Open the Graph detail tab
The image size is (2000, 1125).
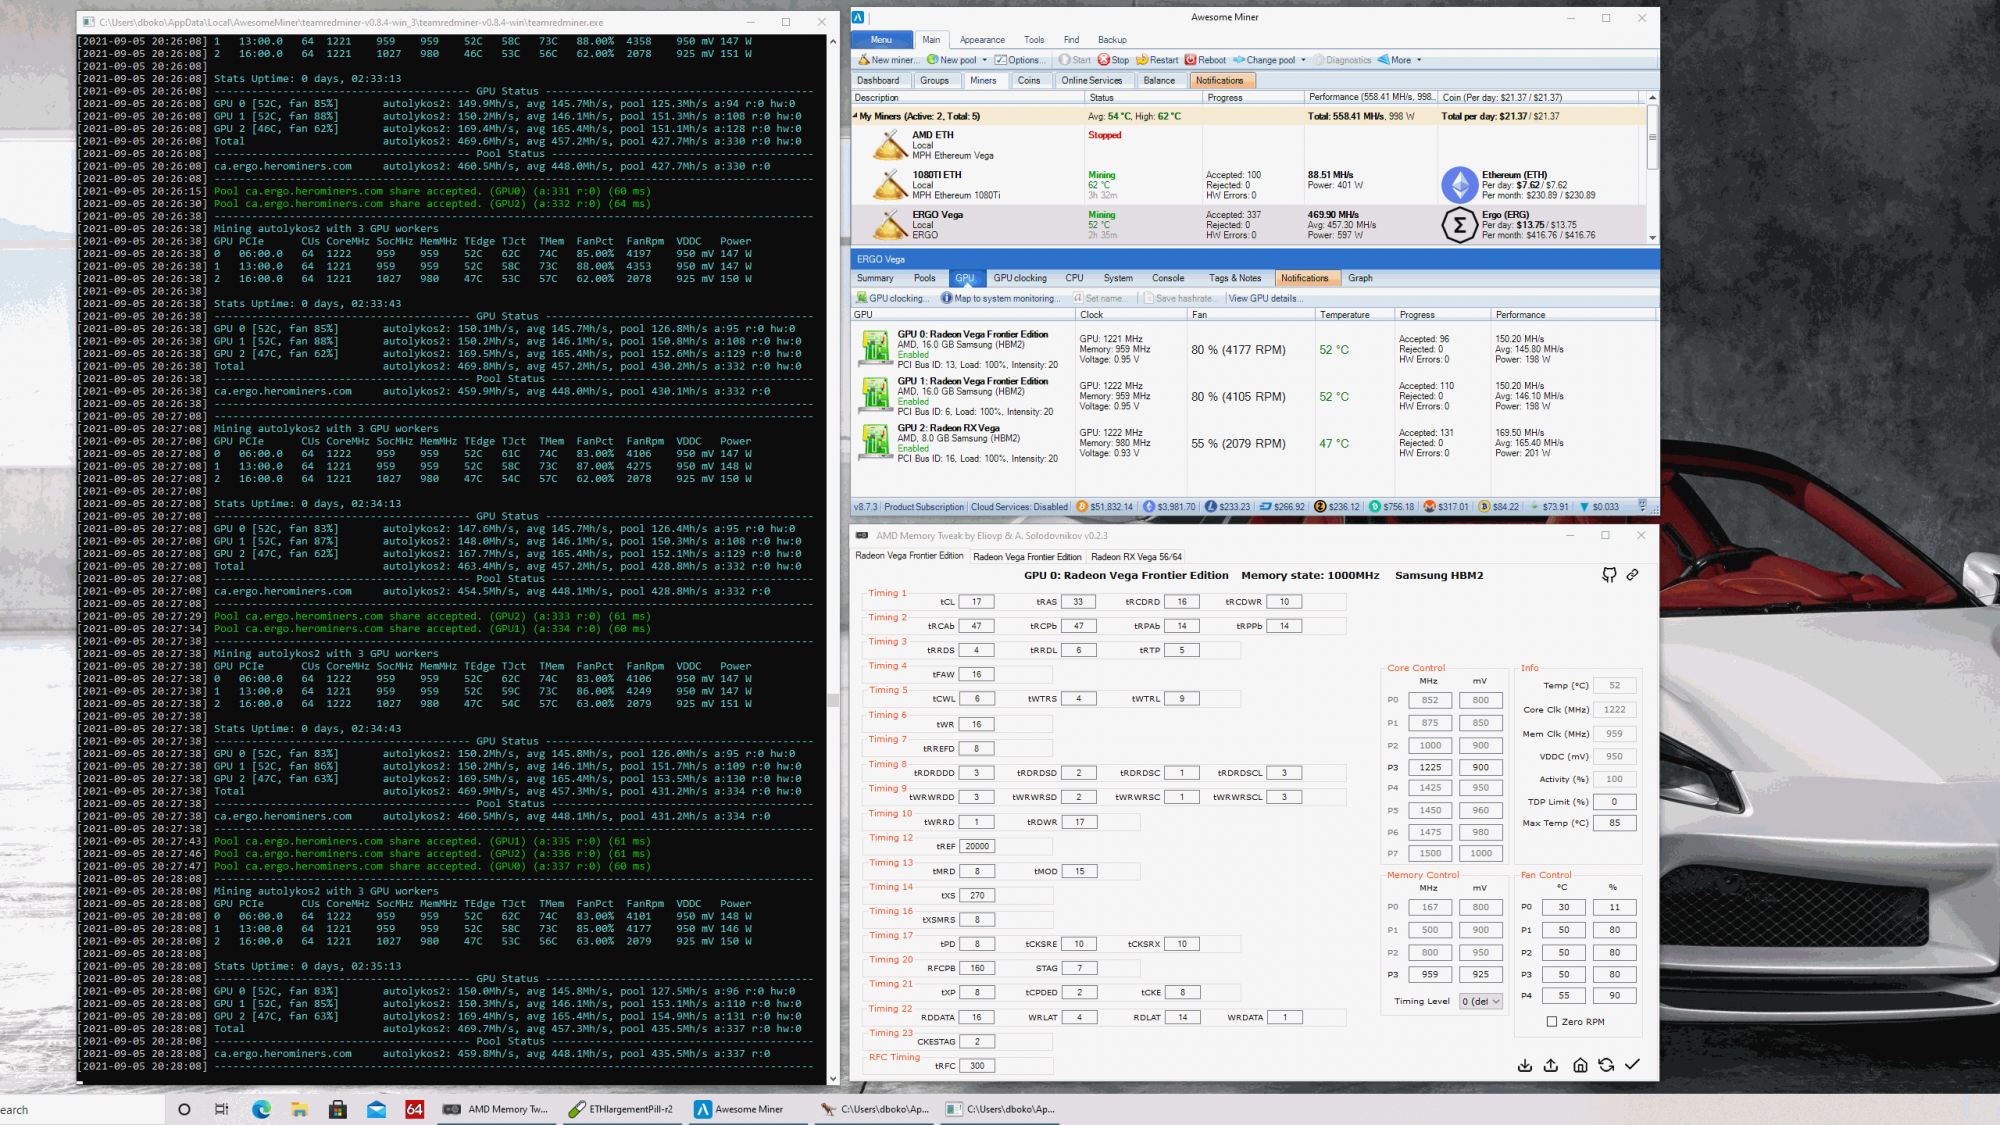click(x=1360, y=278)
